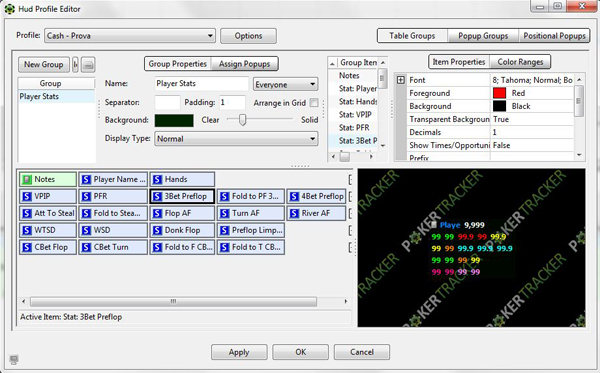The width and height of the screenshot is (600, 373).
Task: Click the Apply button
Action: (x=239, y=352)
